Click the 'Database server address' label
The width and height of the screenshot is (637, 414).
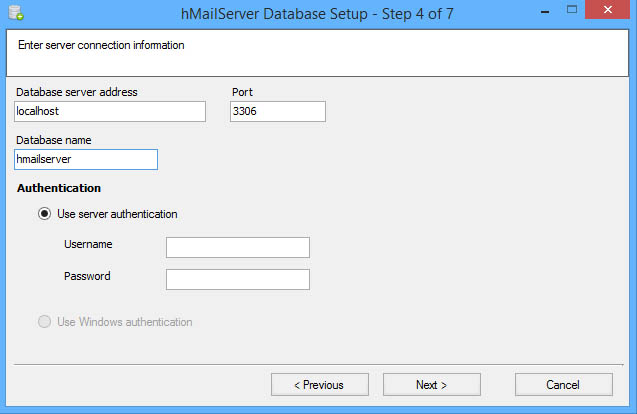coord(77,92)
